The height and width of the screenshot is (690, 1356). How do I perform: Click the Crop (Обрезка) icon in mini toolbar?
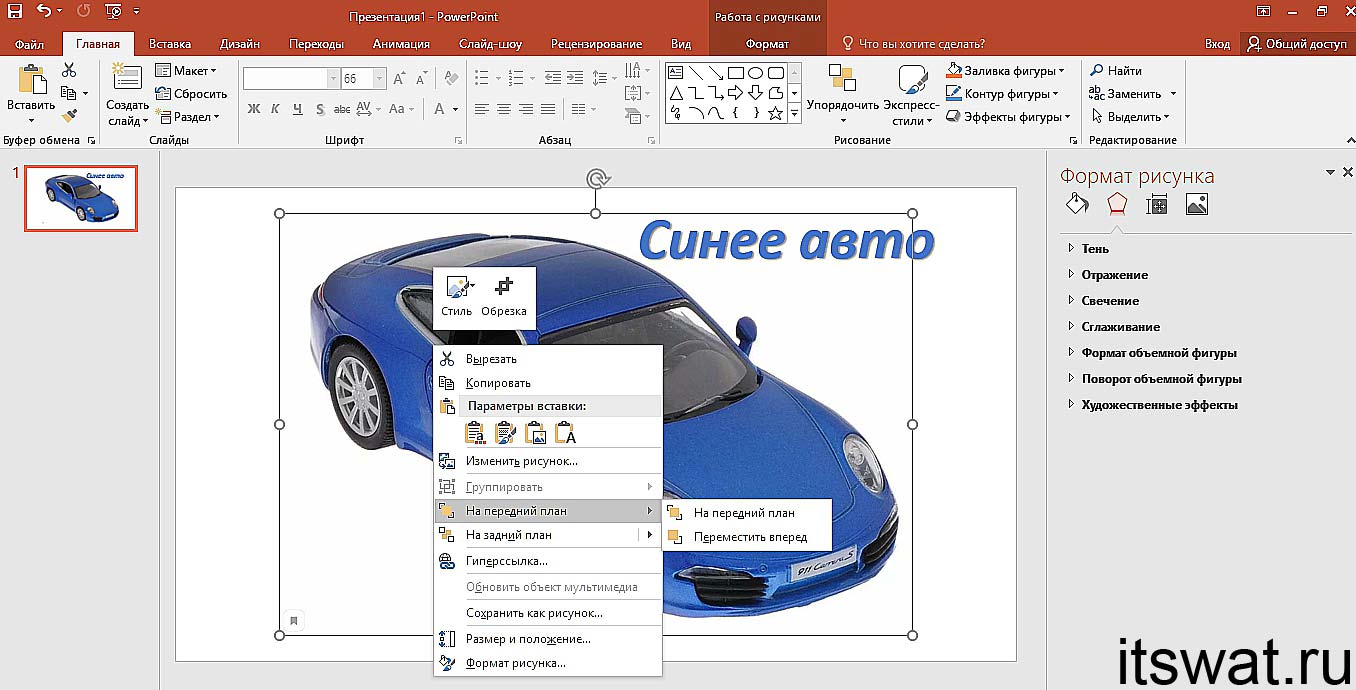(503, 288)
